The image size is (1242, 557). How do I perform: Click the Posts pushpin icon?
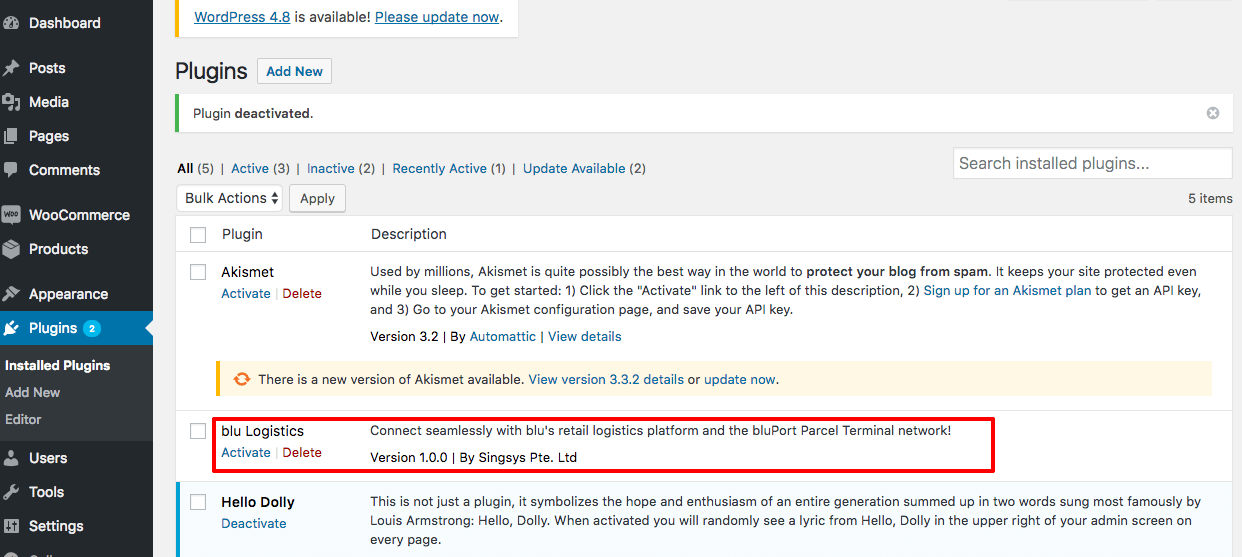(x=11, y=68)
